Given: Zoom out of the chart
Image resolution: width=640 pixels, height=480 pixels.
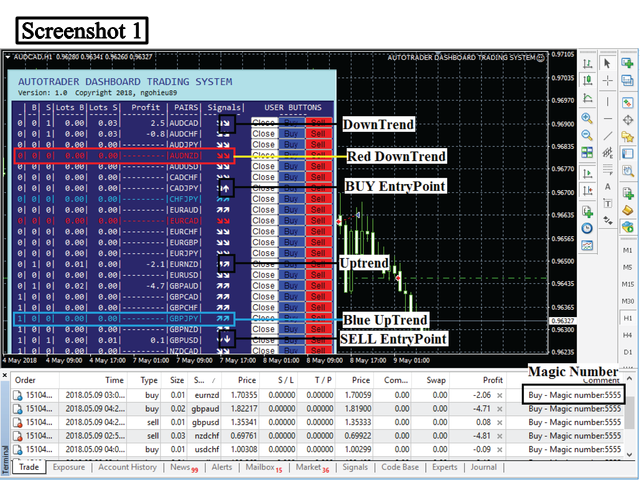Looking at the screenshot, I should coord(587,135).
